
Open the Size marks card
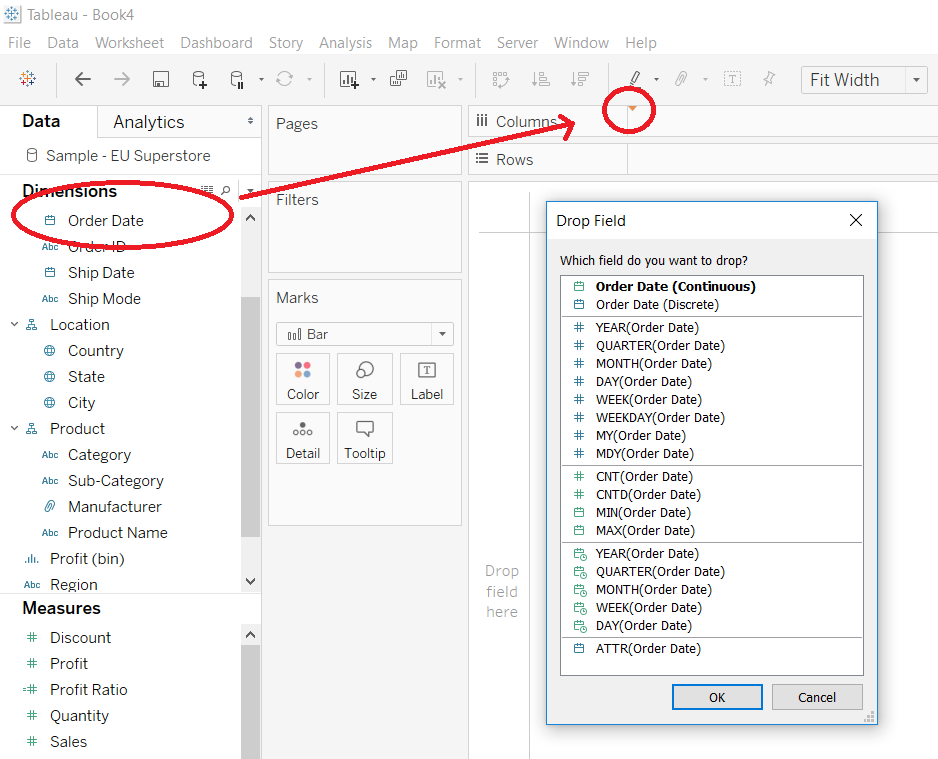coord(364,379)
